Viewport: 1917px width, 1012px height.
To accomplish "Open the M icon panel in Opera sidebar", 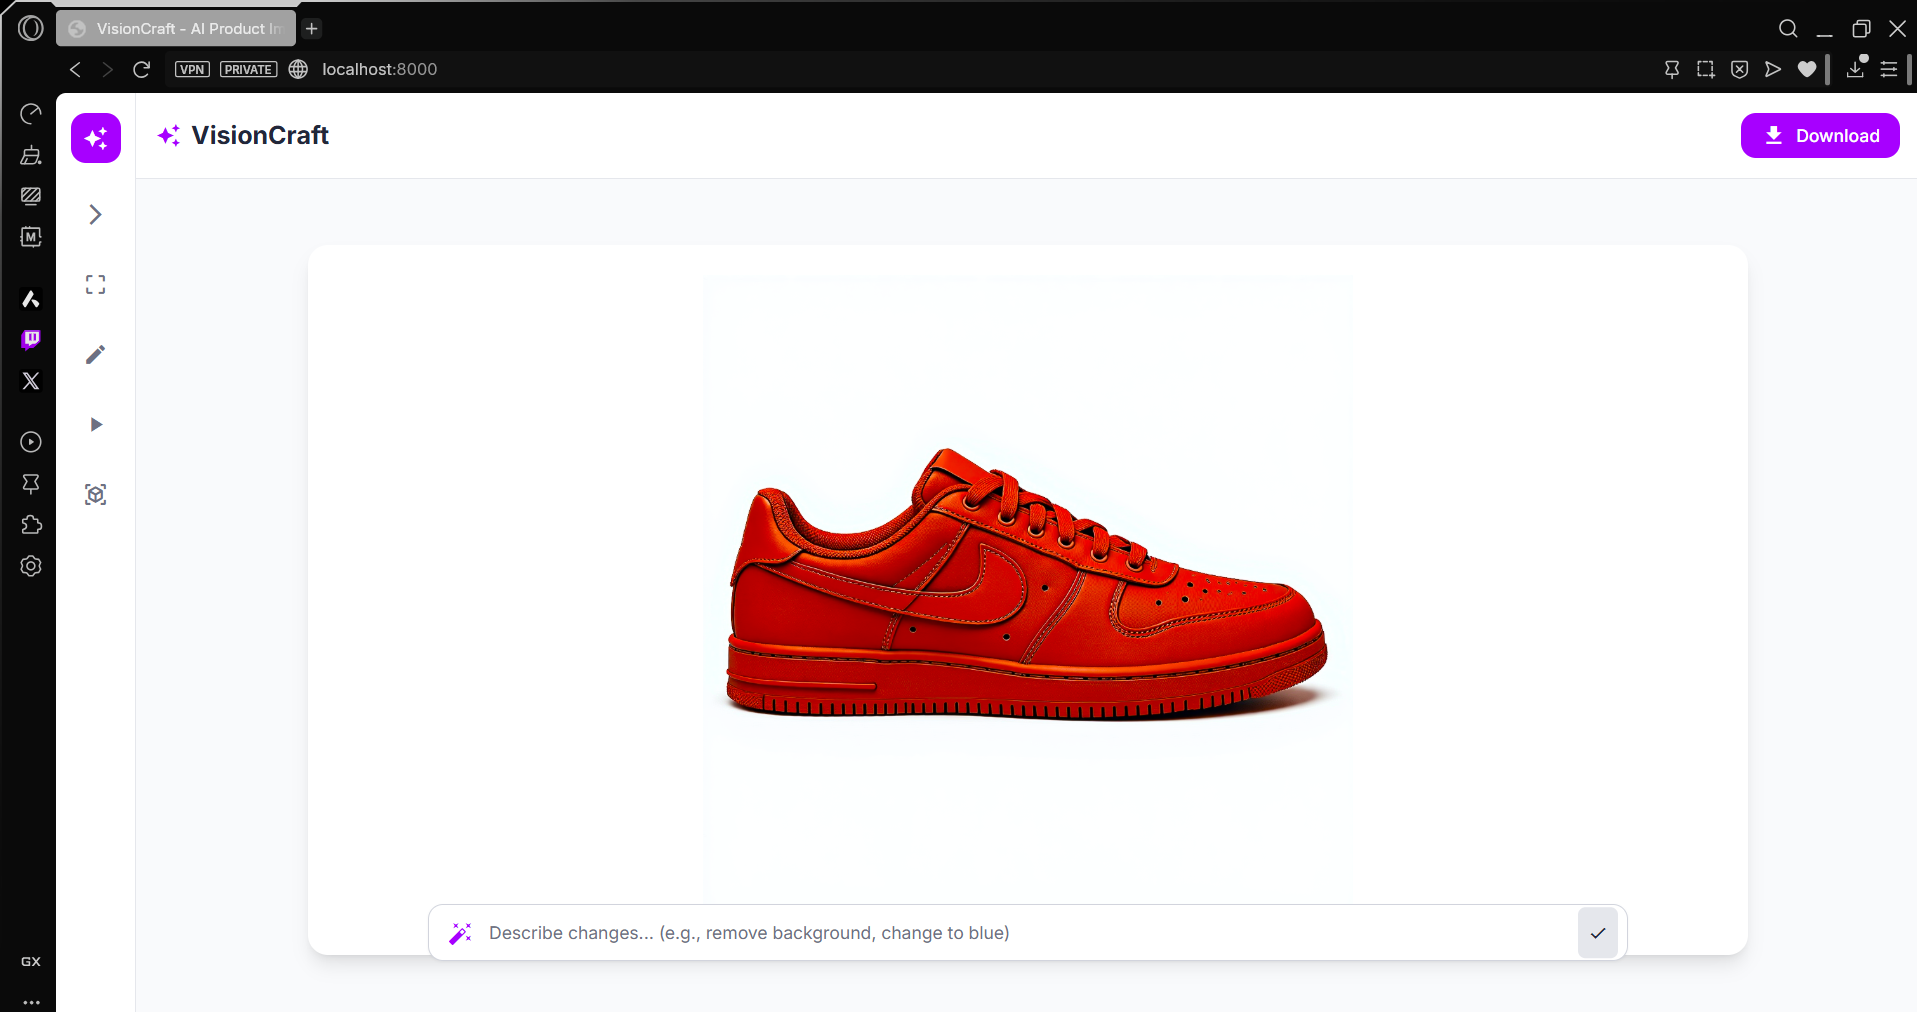I will click(x=31, y=237).
